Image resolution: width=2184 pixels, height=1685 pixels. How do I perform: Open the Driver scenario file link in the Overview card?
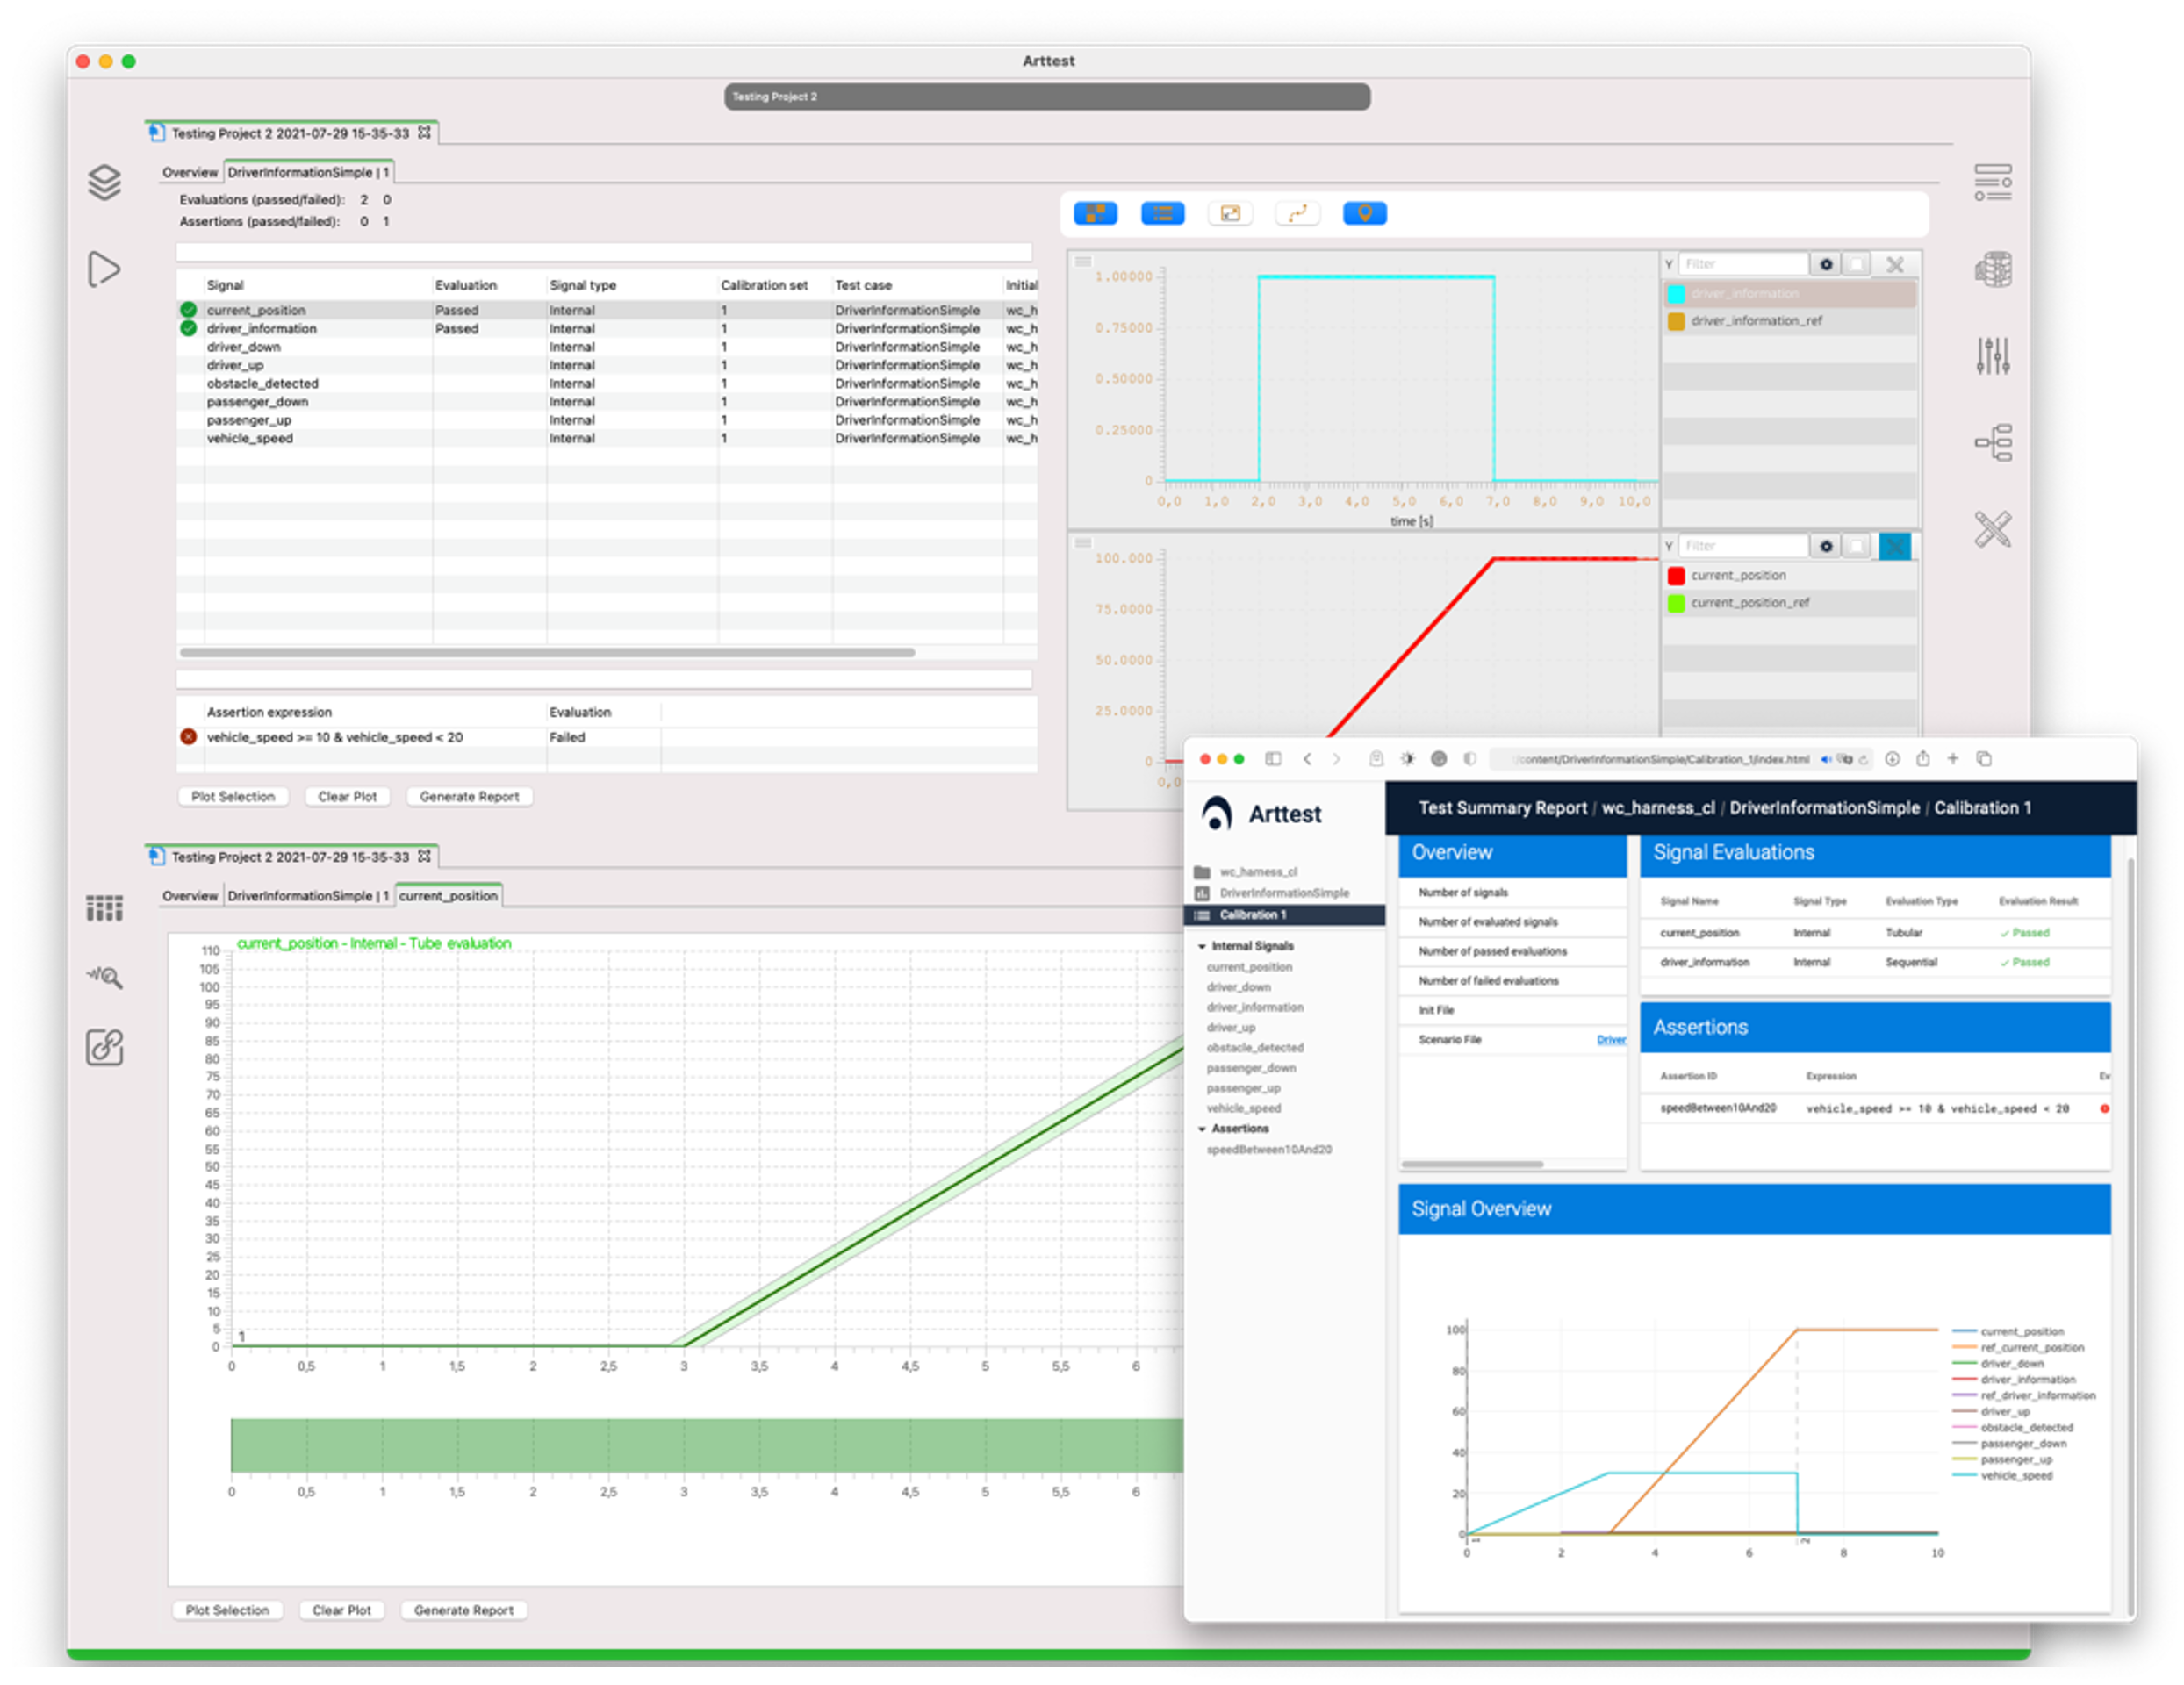tap(1611, 1040)
